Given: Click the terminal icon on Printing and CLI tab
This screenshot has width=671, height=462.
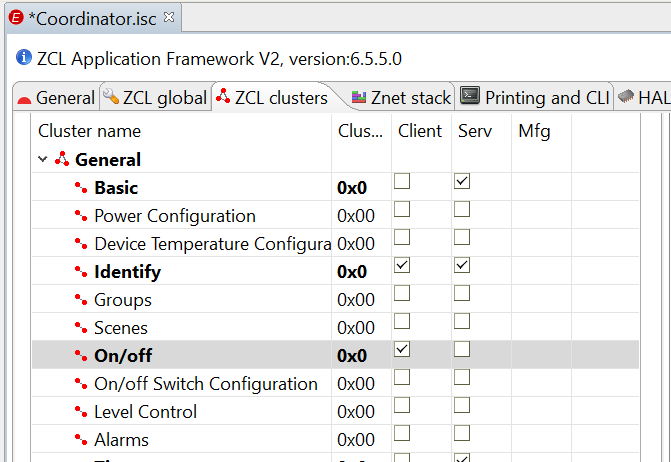Looking at the screenshot, I should point(470,96).
